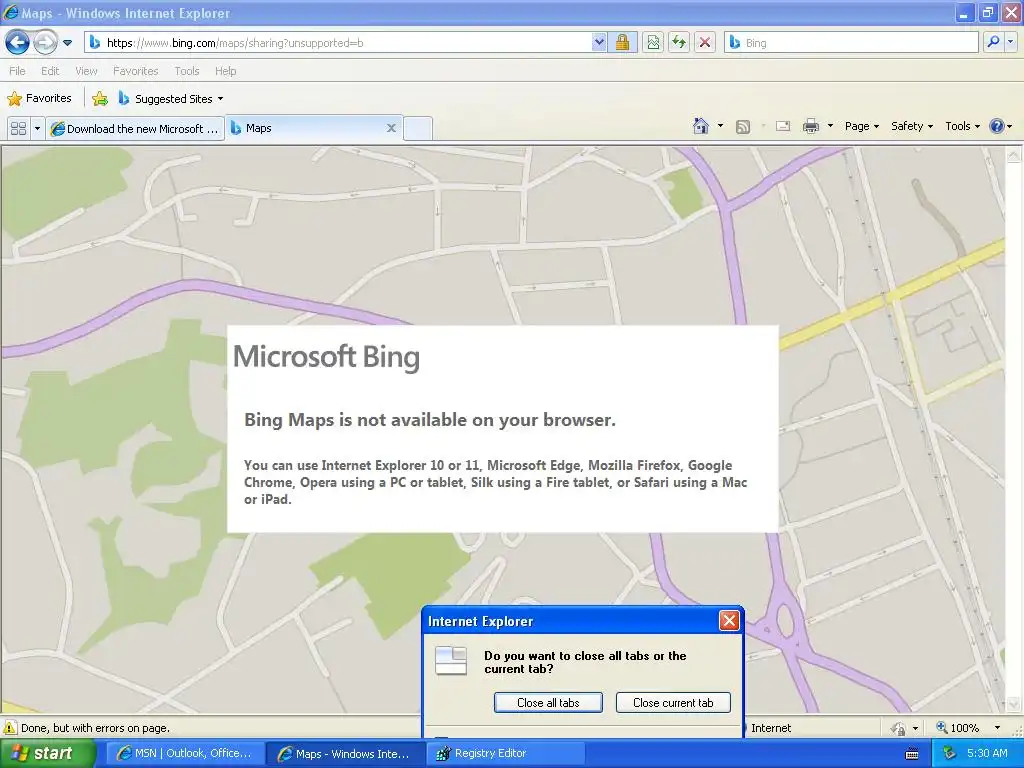Click Add to Favorites Bar icon
Viewport: 1024px width, 768px height.
pos(100,99)
